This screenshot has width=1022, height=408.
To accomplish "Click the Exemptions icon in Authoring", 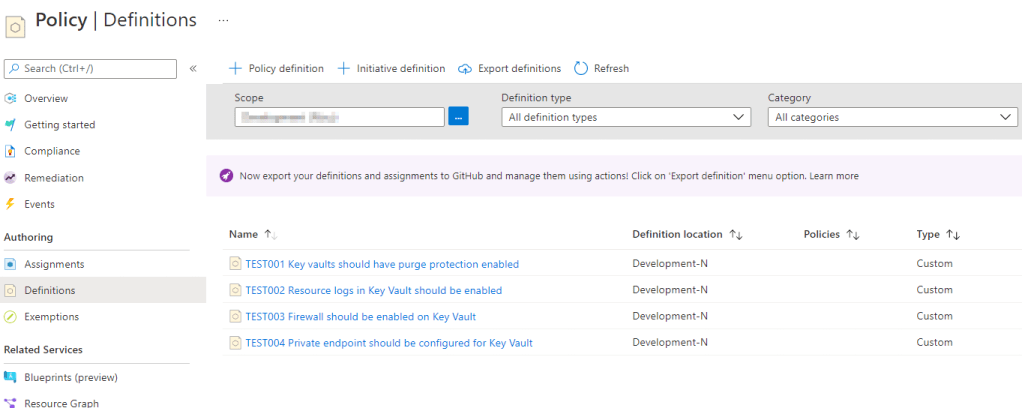I will (x=11, y=317).
